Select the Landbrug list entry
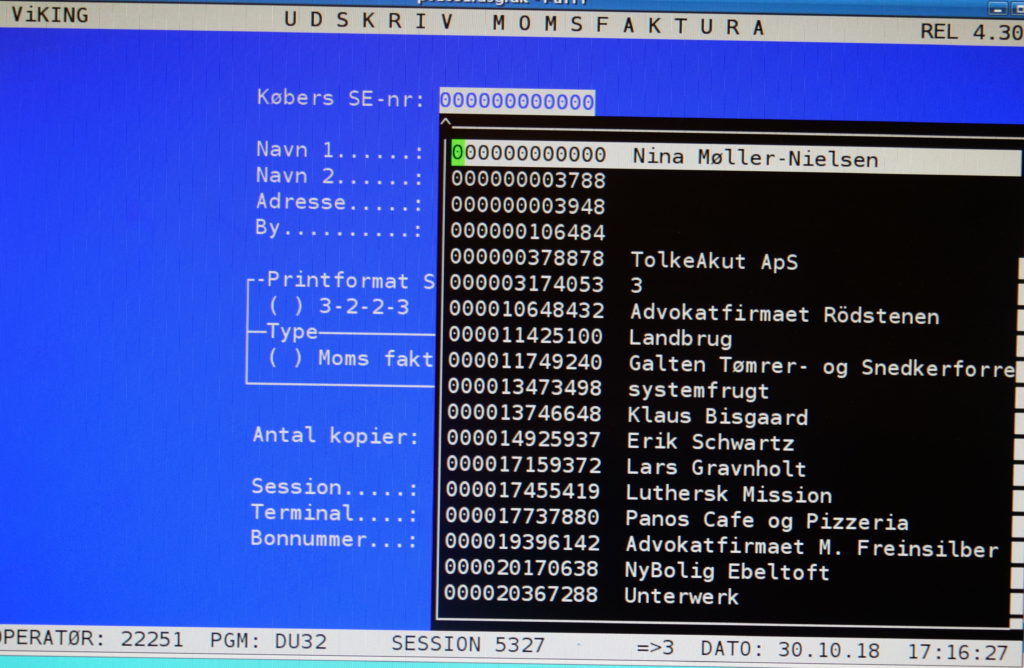The image size is (1024, 668). 680,339
